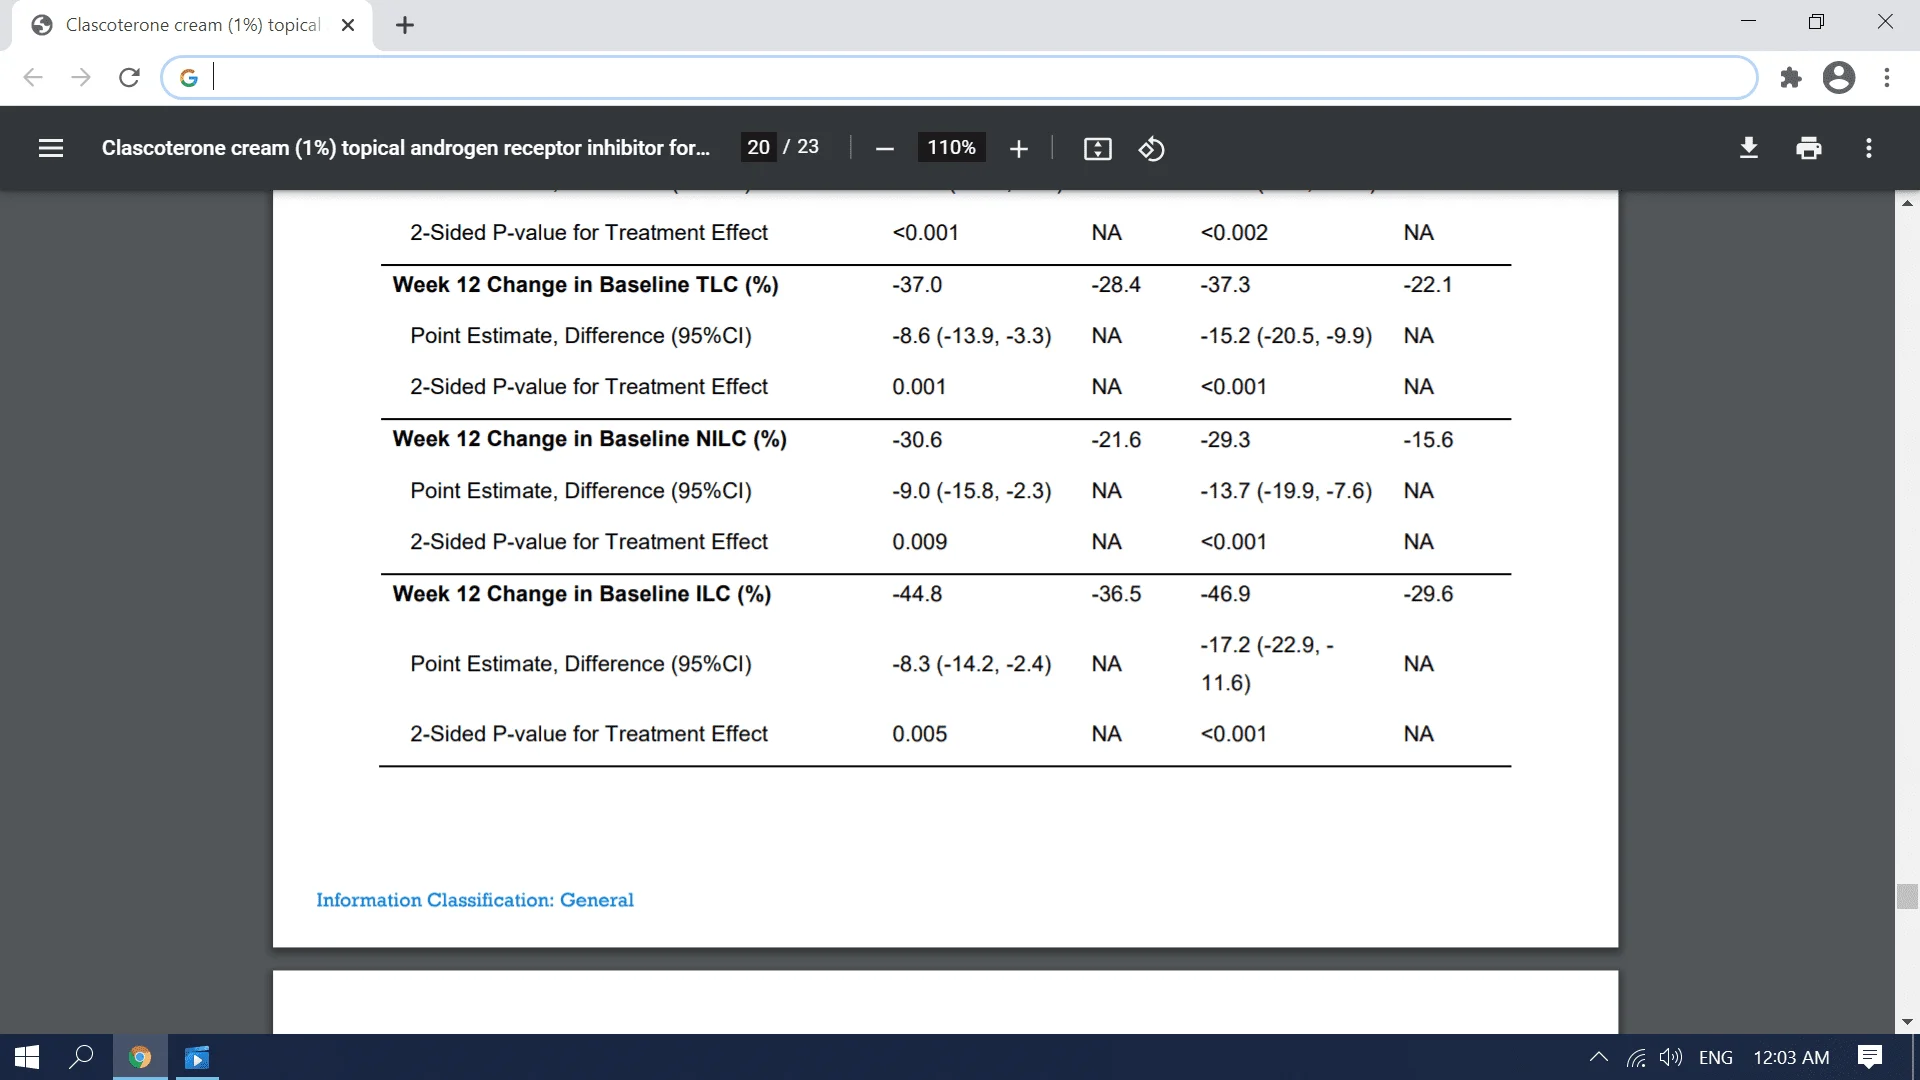This screenshot has height=1080, width=1920.
Task: Open the network status tray icon
Action: click(x=1636, y=1057)
